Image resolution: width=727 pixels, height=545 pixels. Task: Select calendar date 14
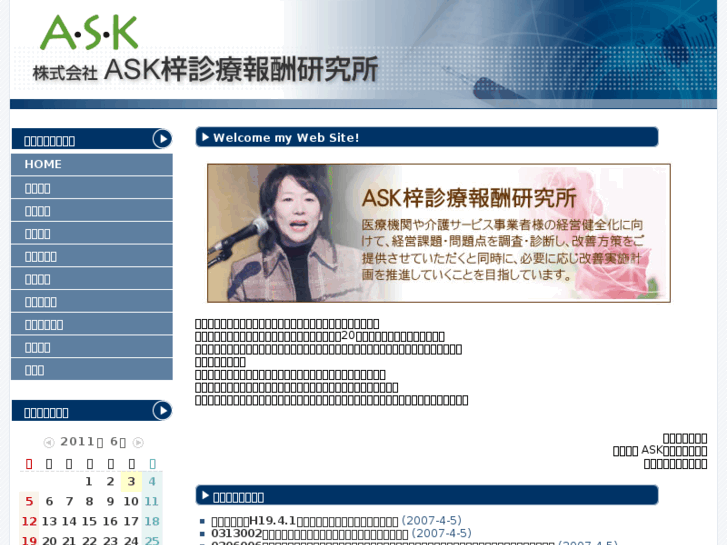click(69, 521)
